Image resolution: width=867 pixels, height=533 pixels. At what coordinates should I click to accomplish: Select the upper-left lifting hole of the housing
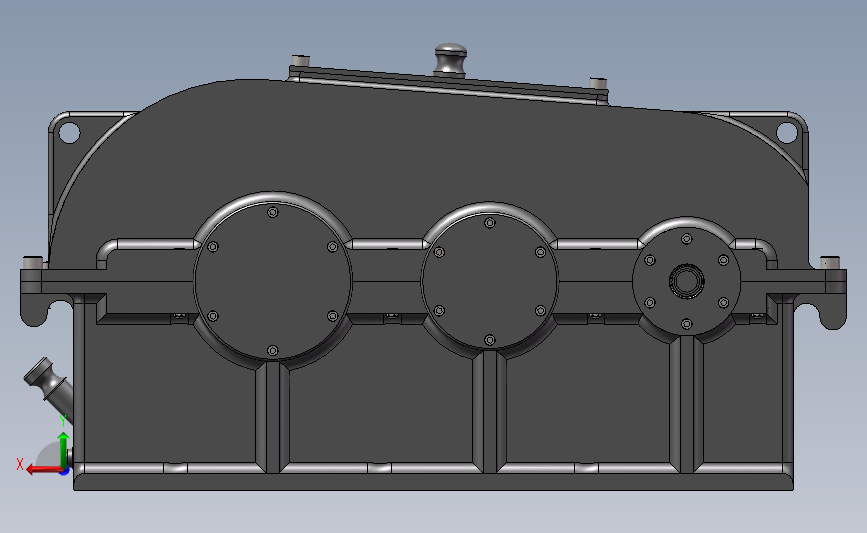tap(69, 133)
